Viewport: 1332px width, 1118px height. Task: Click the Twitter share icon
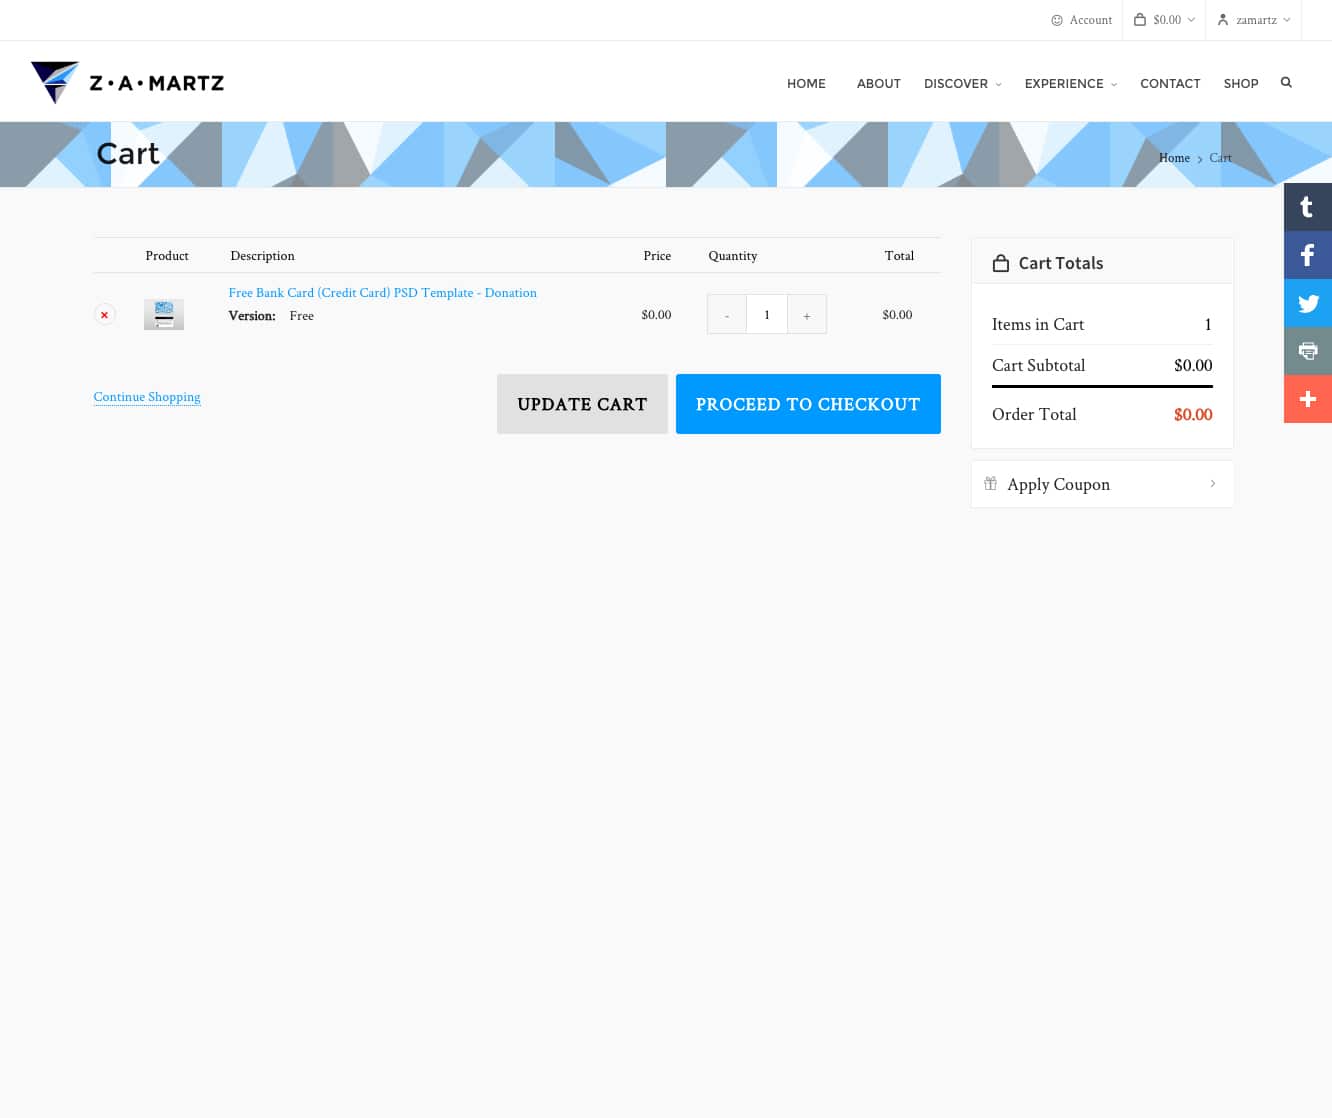point(1307,303)
